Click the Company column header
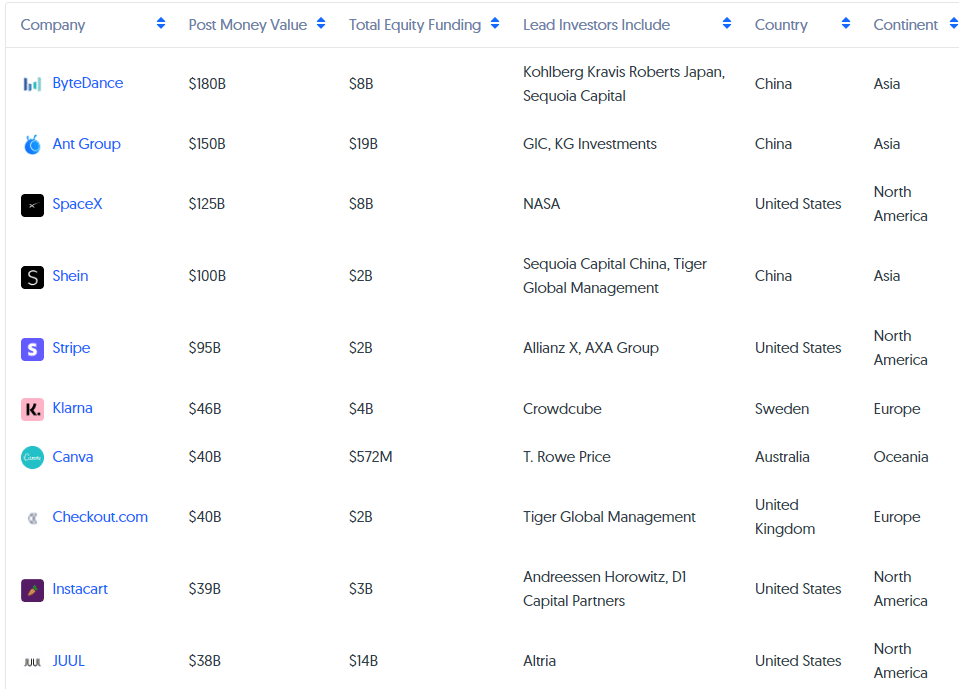Viewport: 959px width, 689px height. [x=53, y=24]
